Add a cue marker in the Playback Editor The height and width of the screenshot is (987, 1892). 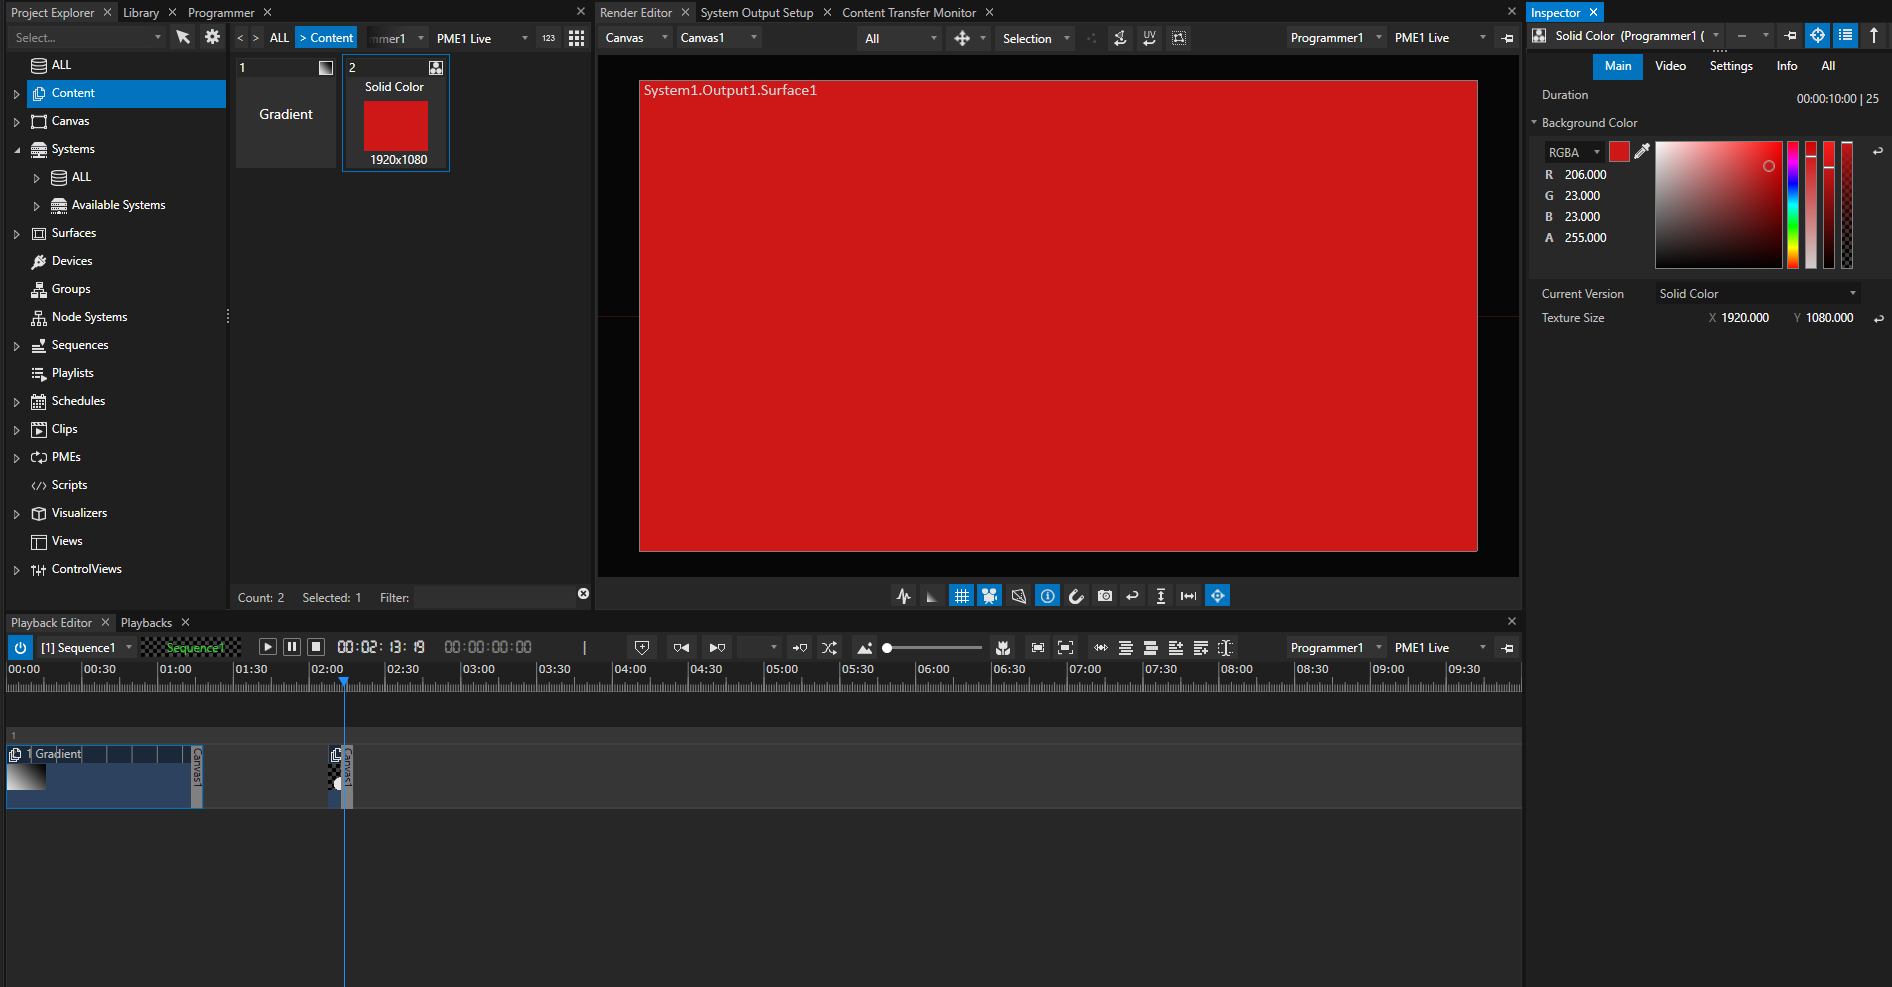(x=643, y=647)
